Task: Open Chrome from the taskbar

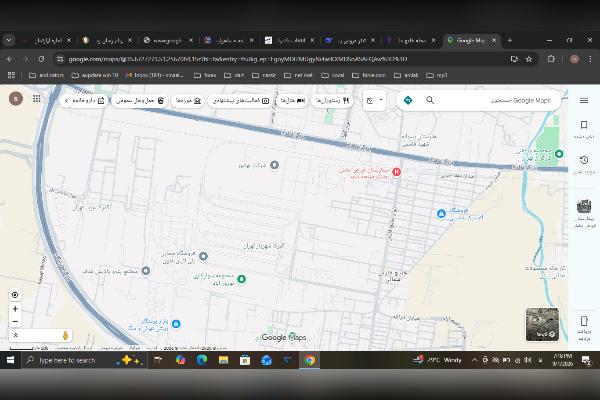Action: (x=310, y=360)
